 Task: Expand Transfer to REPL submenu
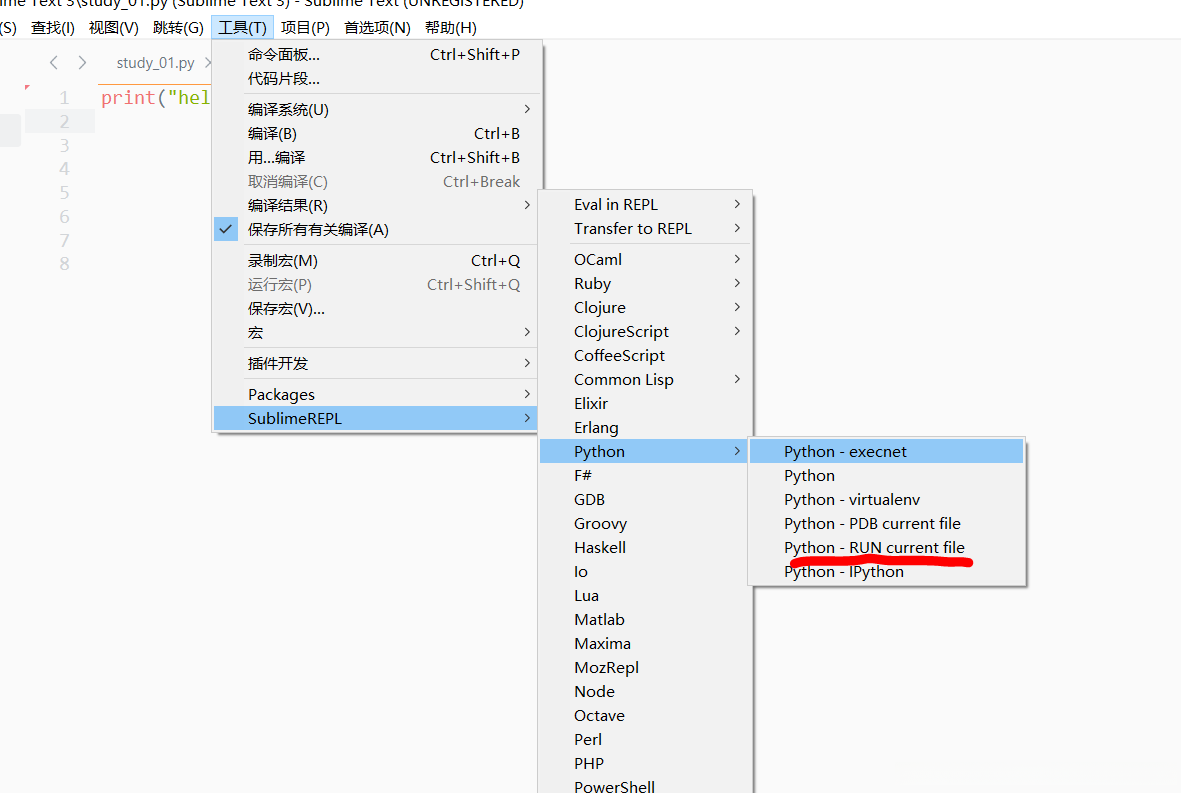click(645, 228)
